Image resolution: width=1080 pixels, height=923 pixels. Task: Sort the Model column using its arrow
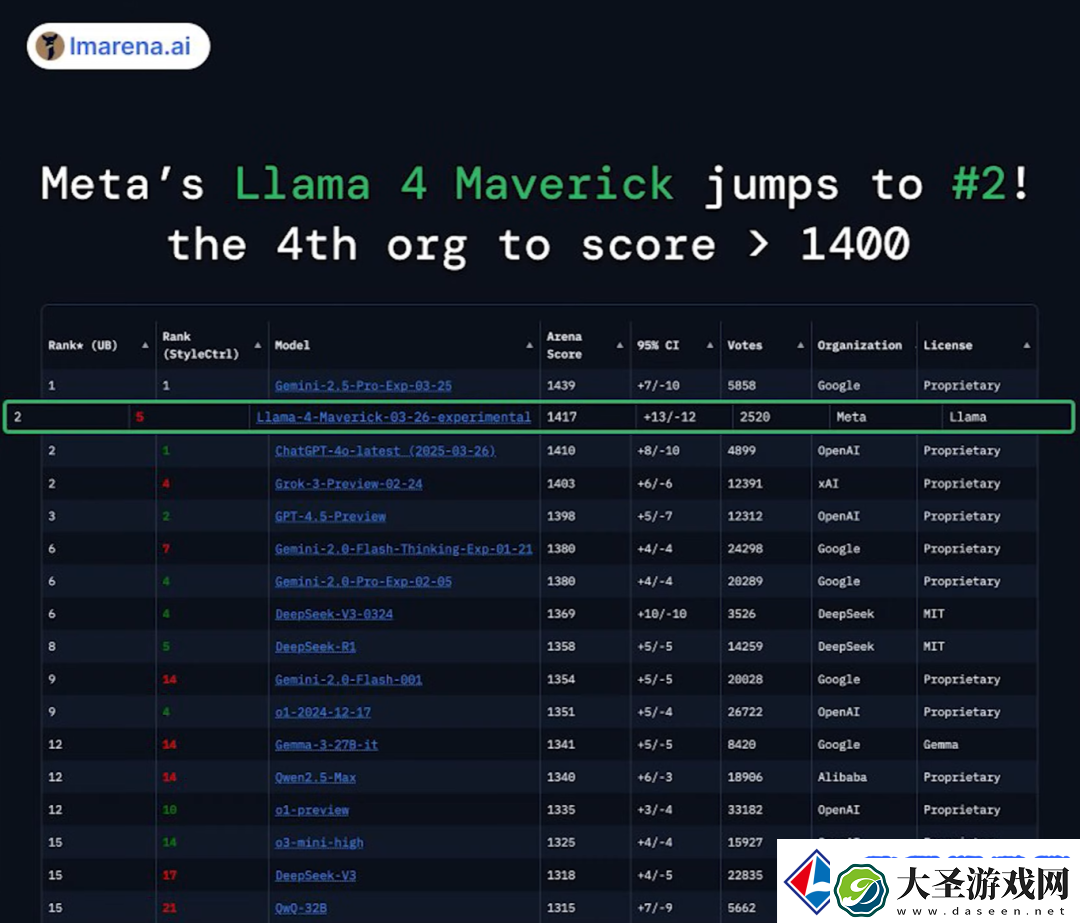[529, 345]
